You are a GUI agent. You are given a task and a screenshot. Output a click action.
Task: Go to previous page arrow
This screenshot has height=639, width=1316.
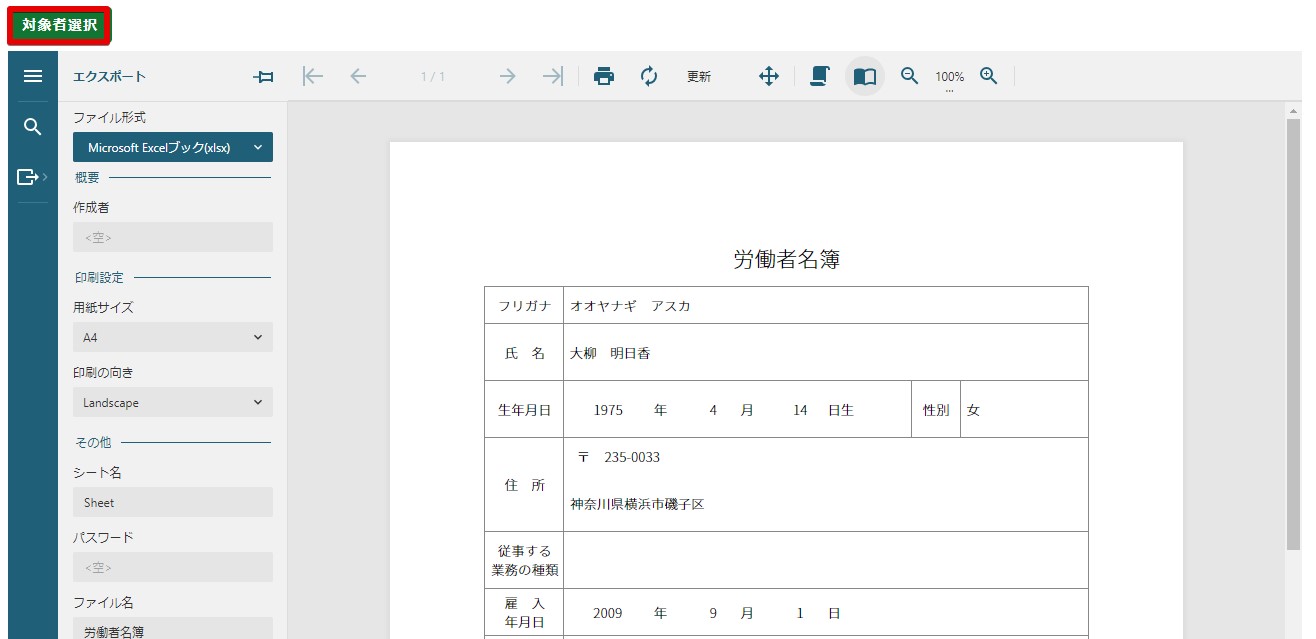coord(358,76)
